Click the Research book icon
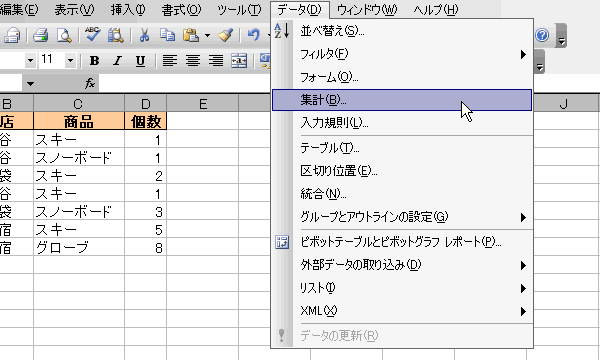 coord(115,35)
